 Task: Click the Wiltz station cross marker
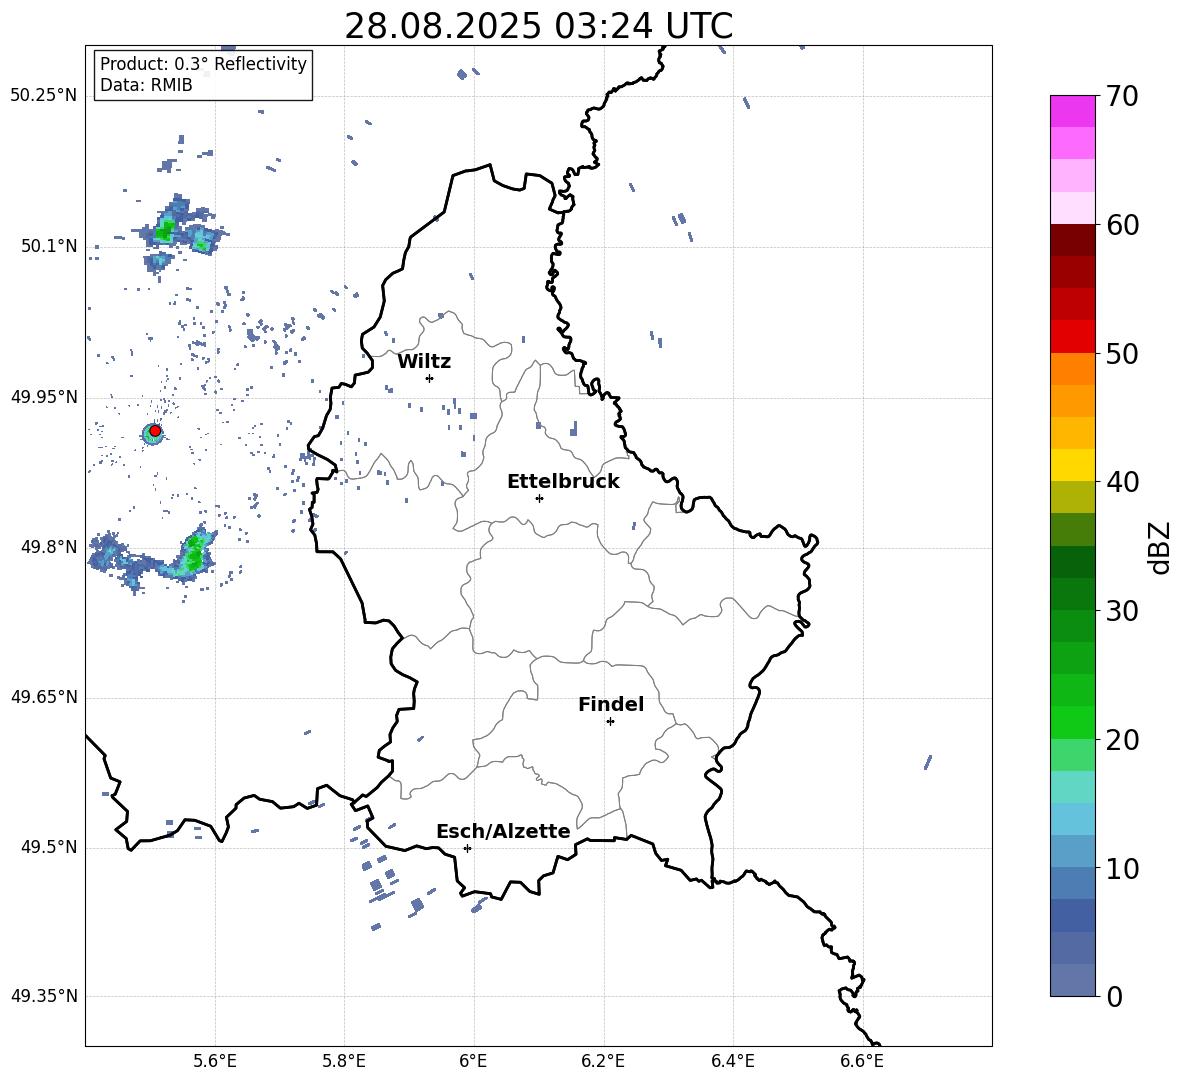429,378
